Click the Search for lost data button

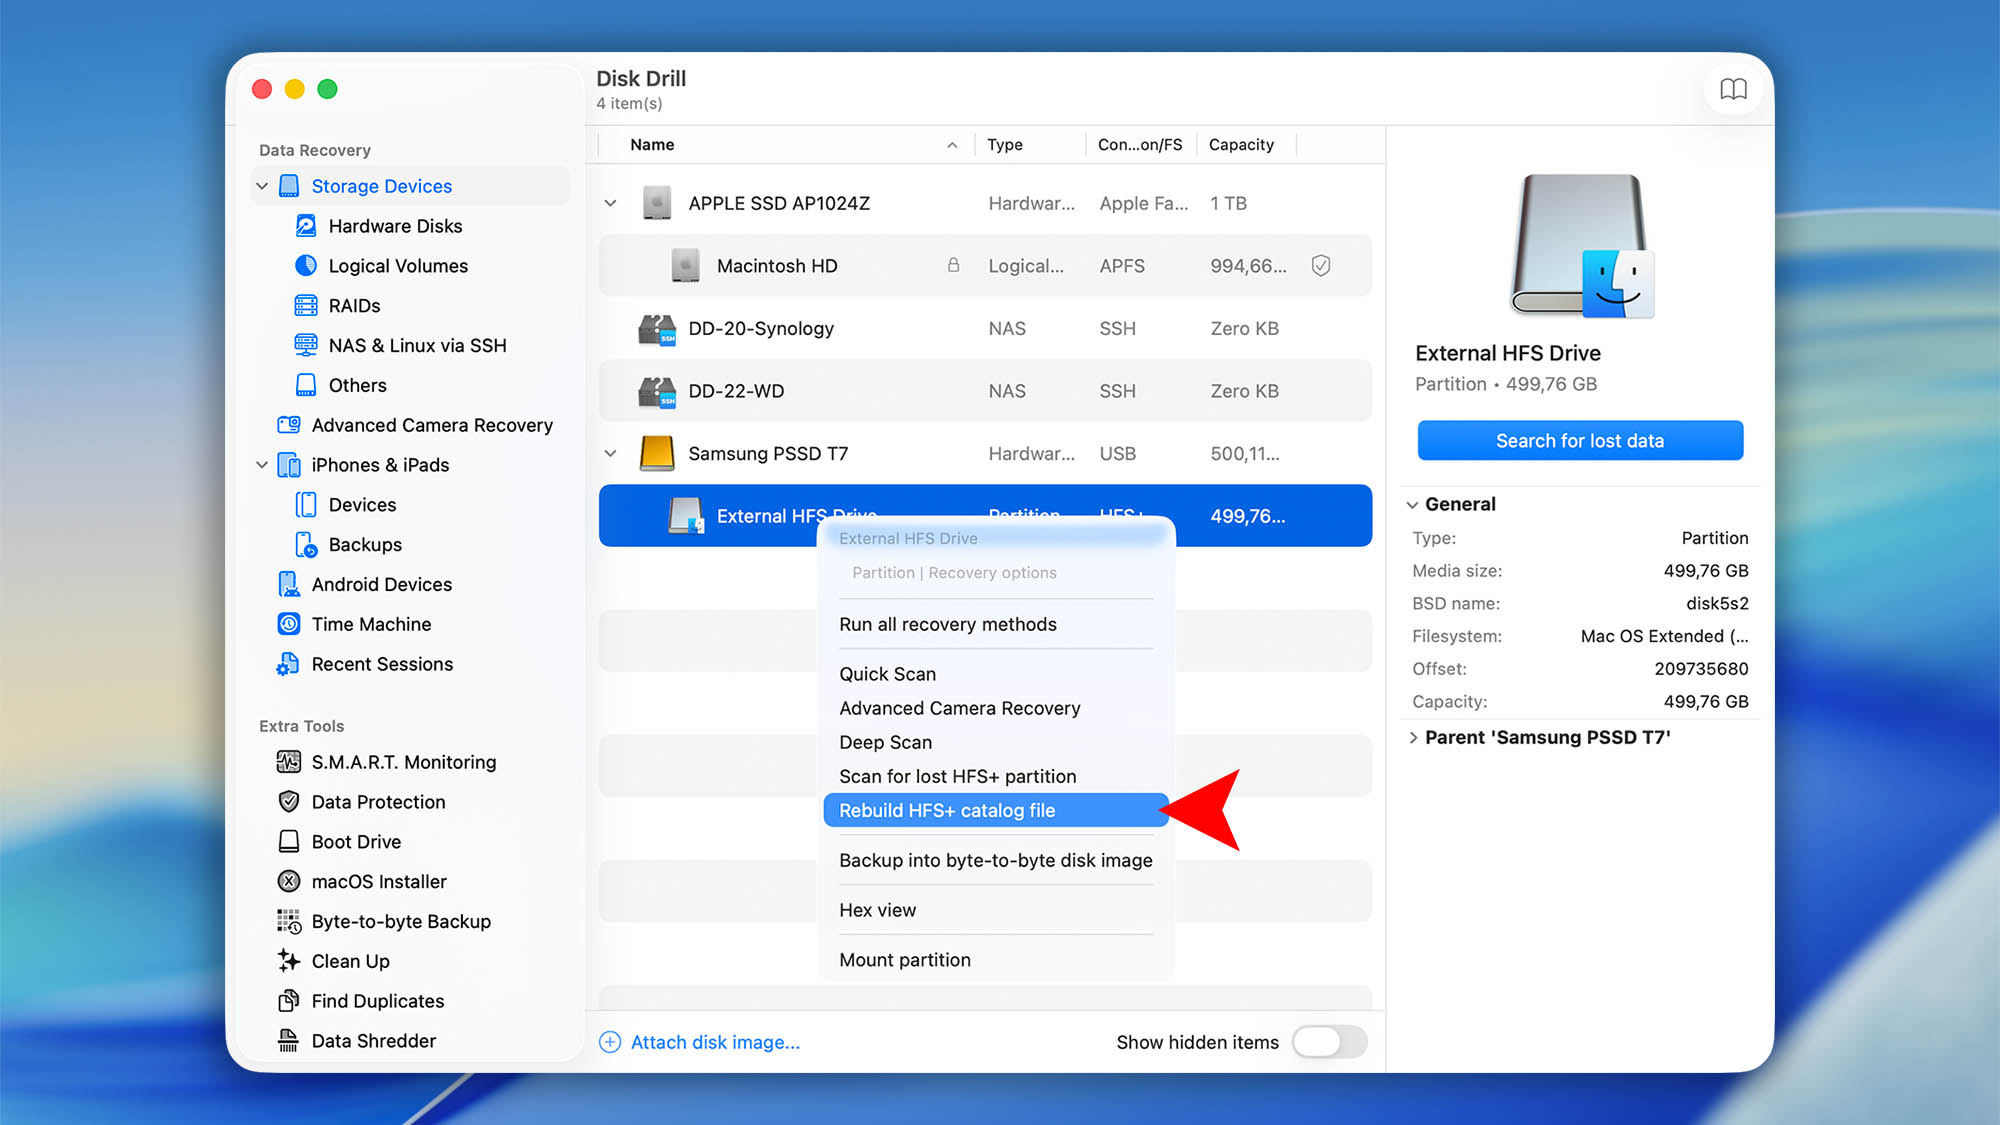pos(1579,440)
